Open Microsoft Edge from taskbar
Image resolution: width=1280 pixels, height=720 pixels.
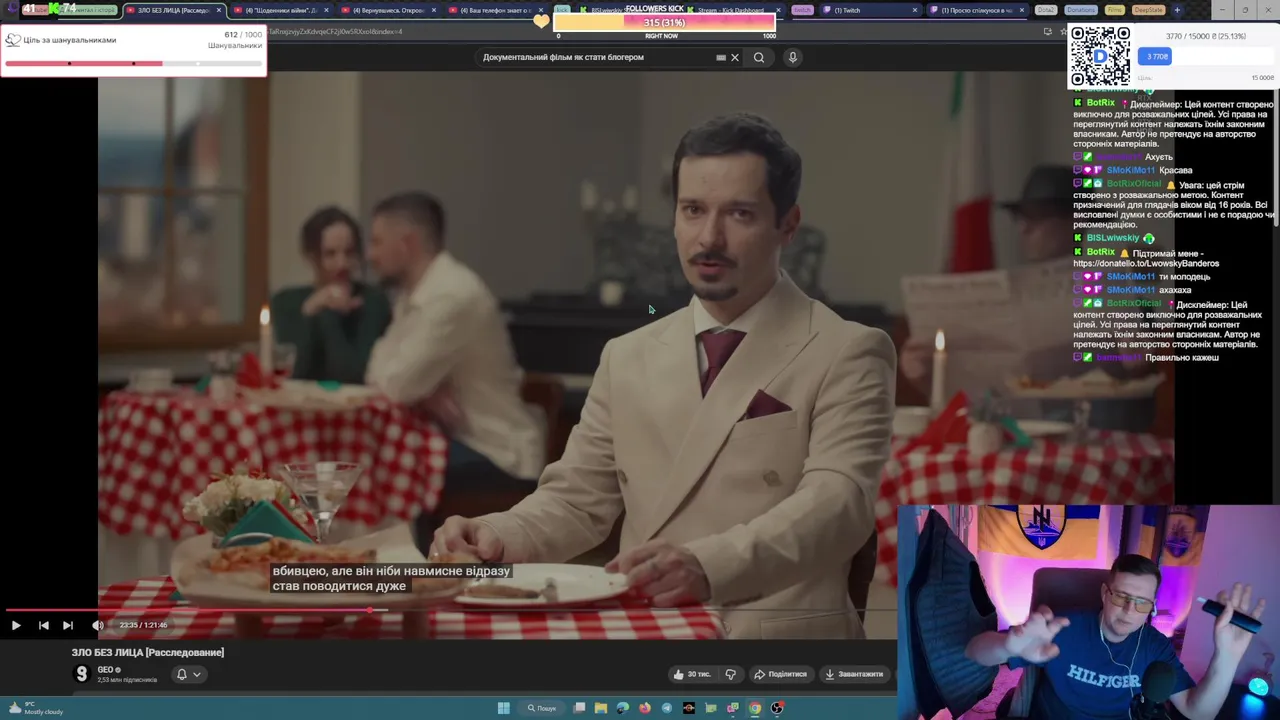(x=623, y=708)
